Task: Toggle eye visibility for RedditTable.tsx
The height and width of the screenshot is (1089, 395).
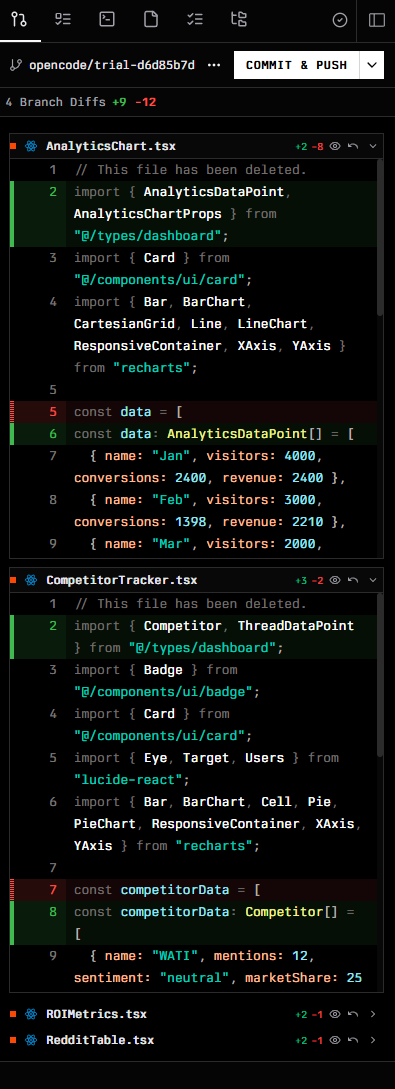Action: click(x=335, y=1040)
